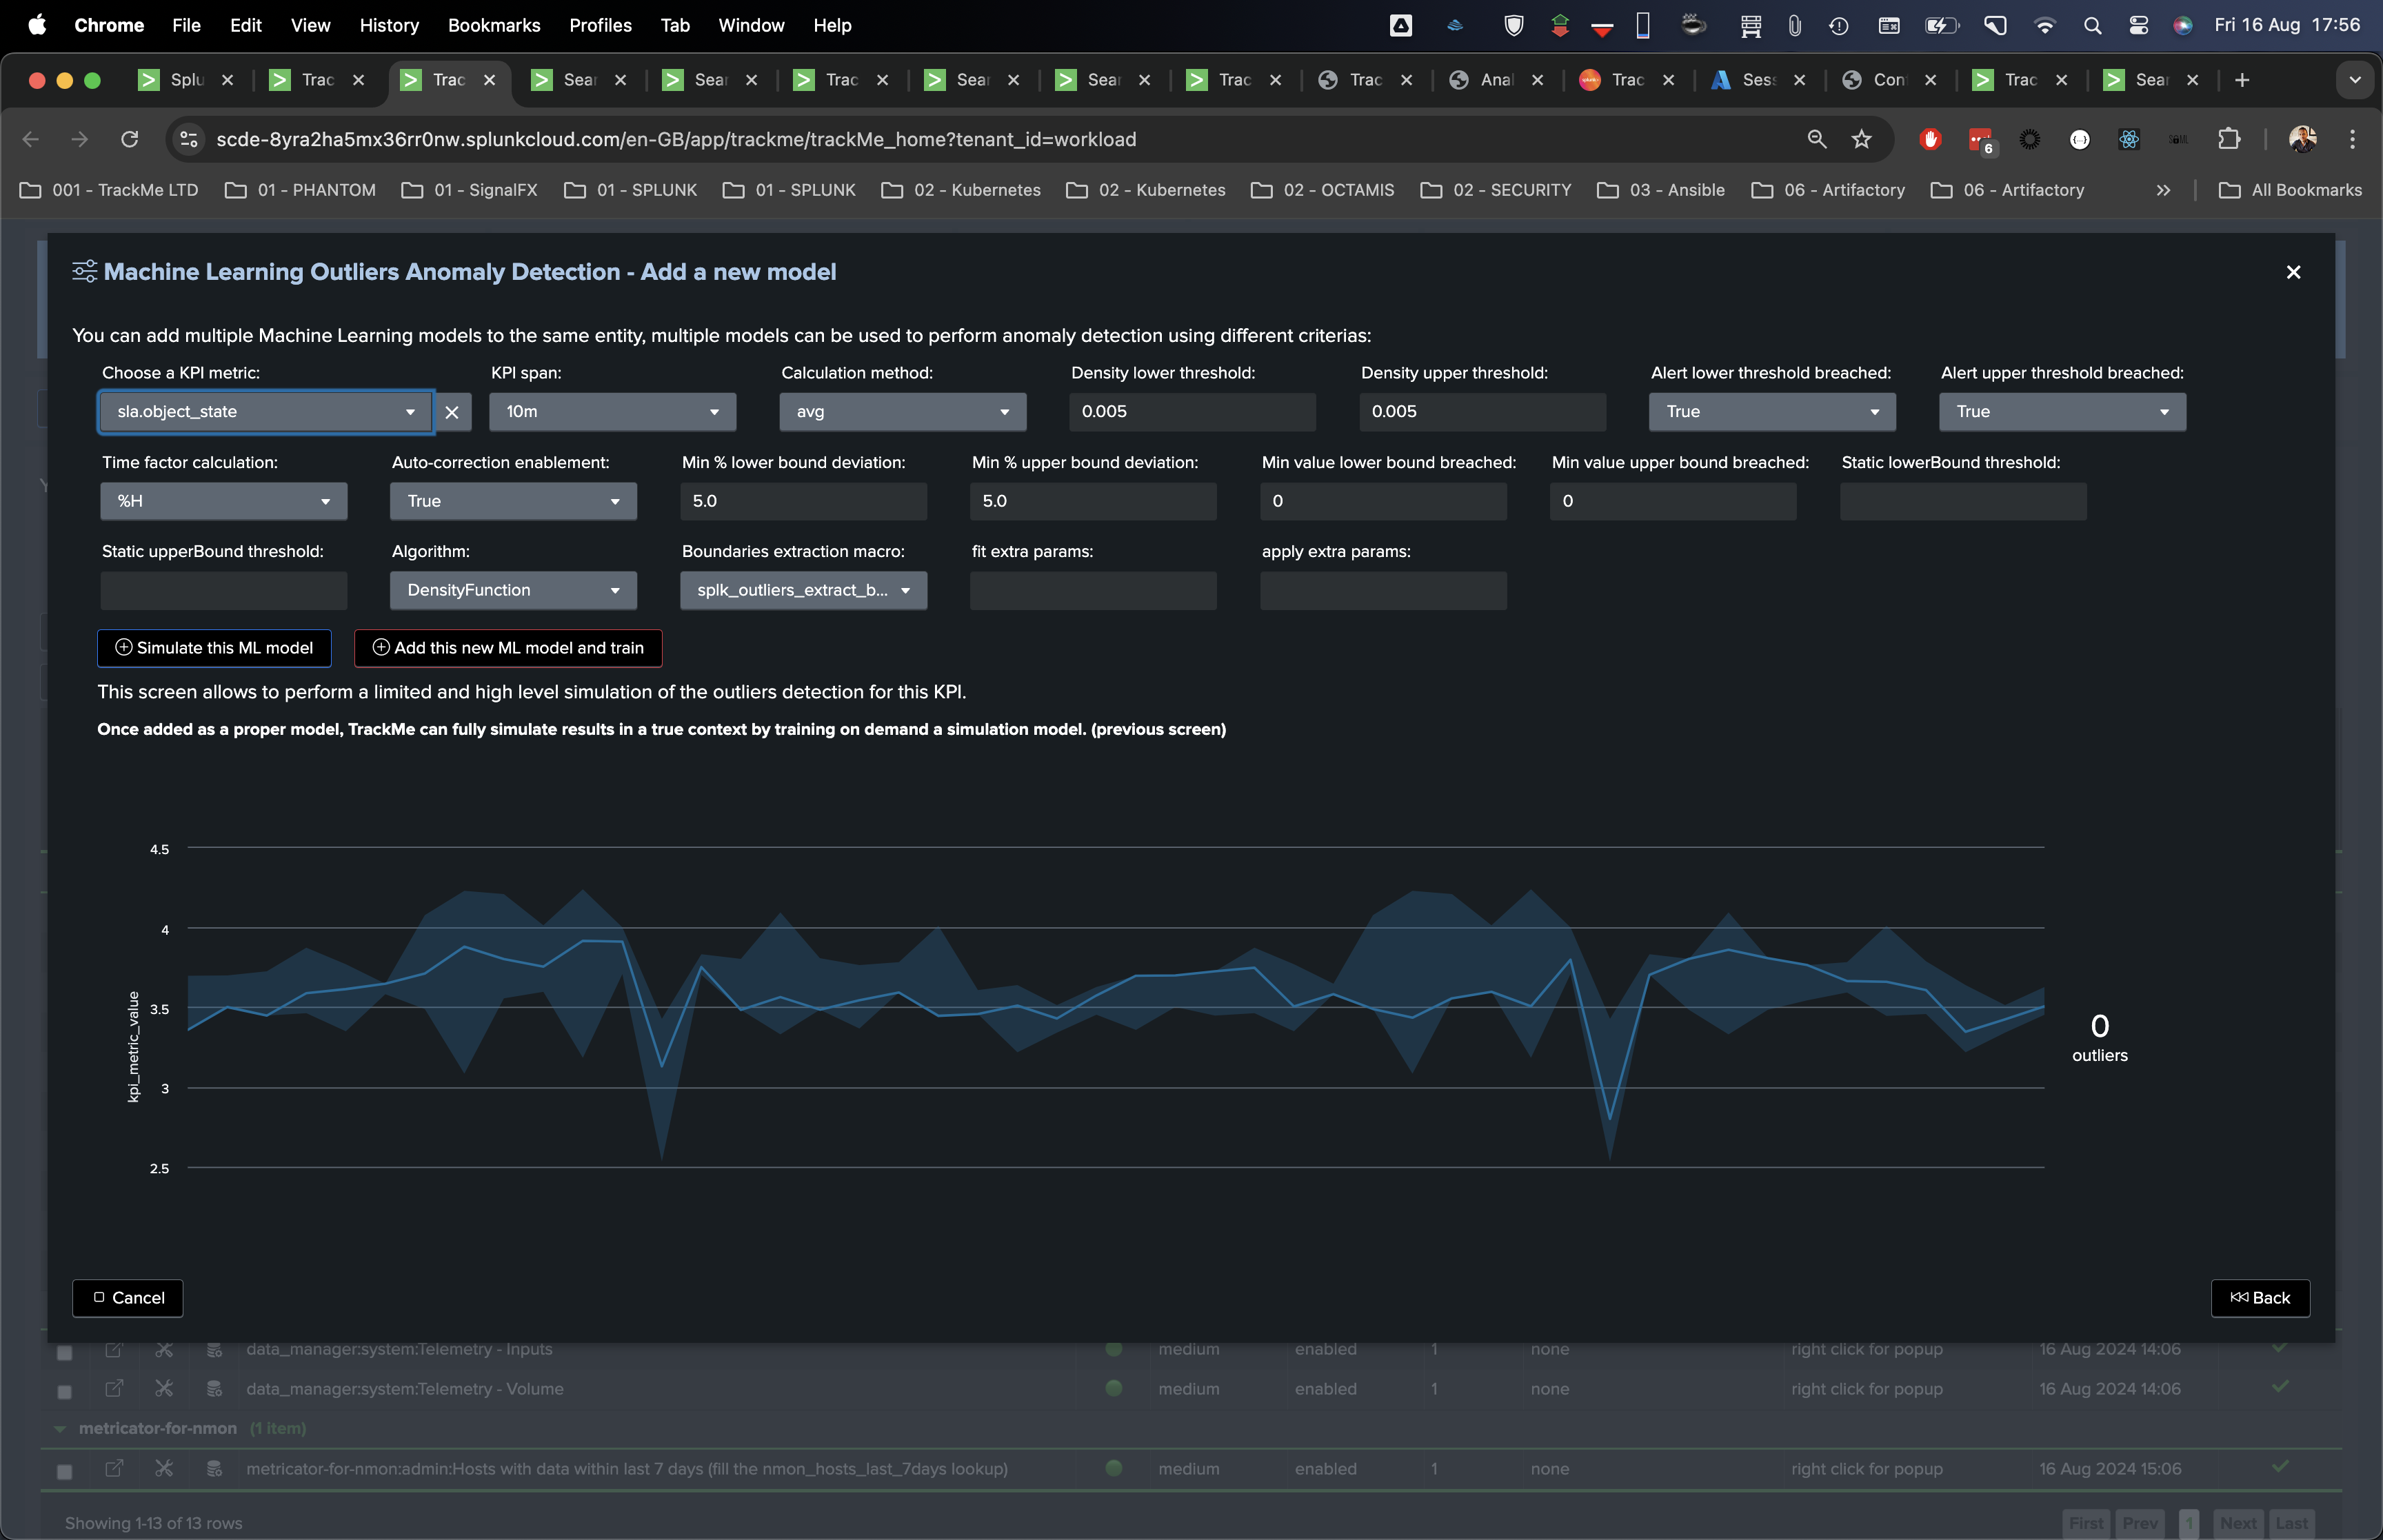
Task: Open the Time factor calculation %H dropdown
Action: [223, 501]
